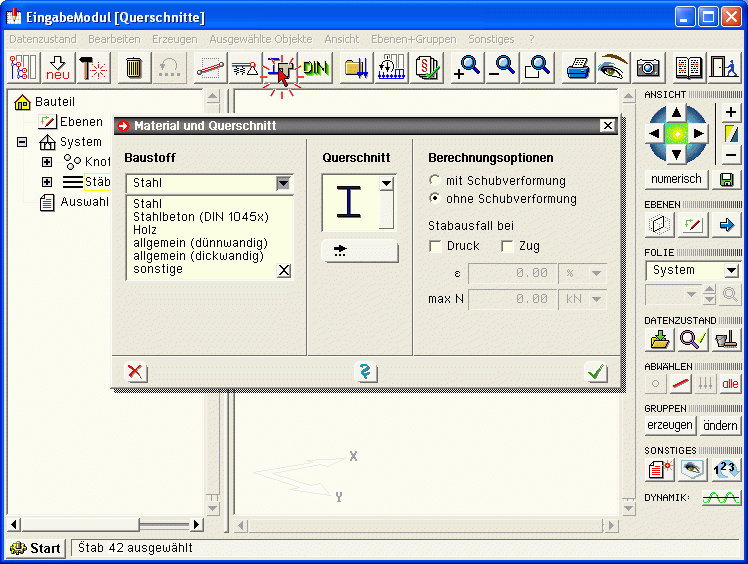Viewport: 748px width, 564px height.
Task: Click the printer icon in toolbar
Action: point(579,67)
